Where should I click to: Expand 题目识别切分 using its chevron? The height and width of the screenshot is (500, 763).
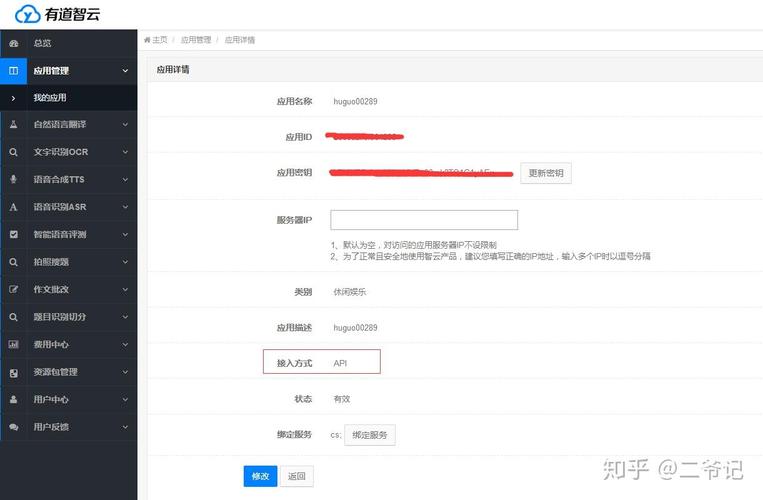125,317
